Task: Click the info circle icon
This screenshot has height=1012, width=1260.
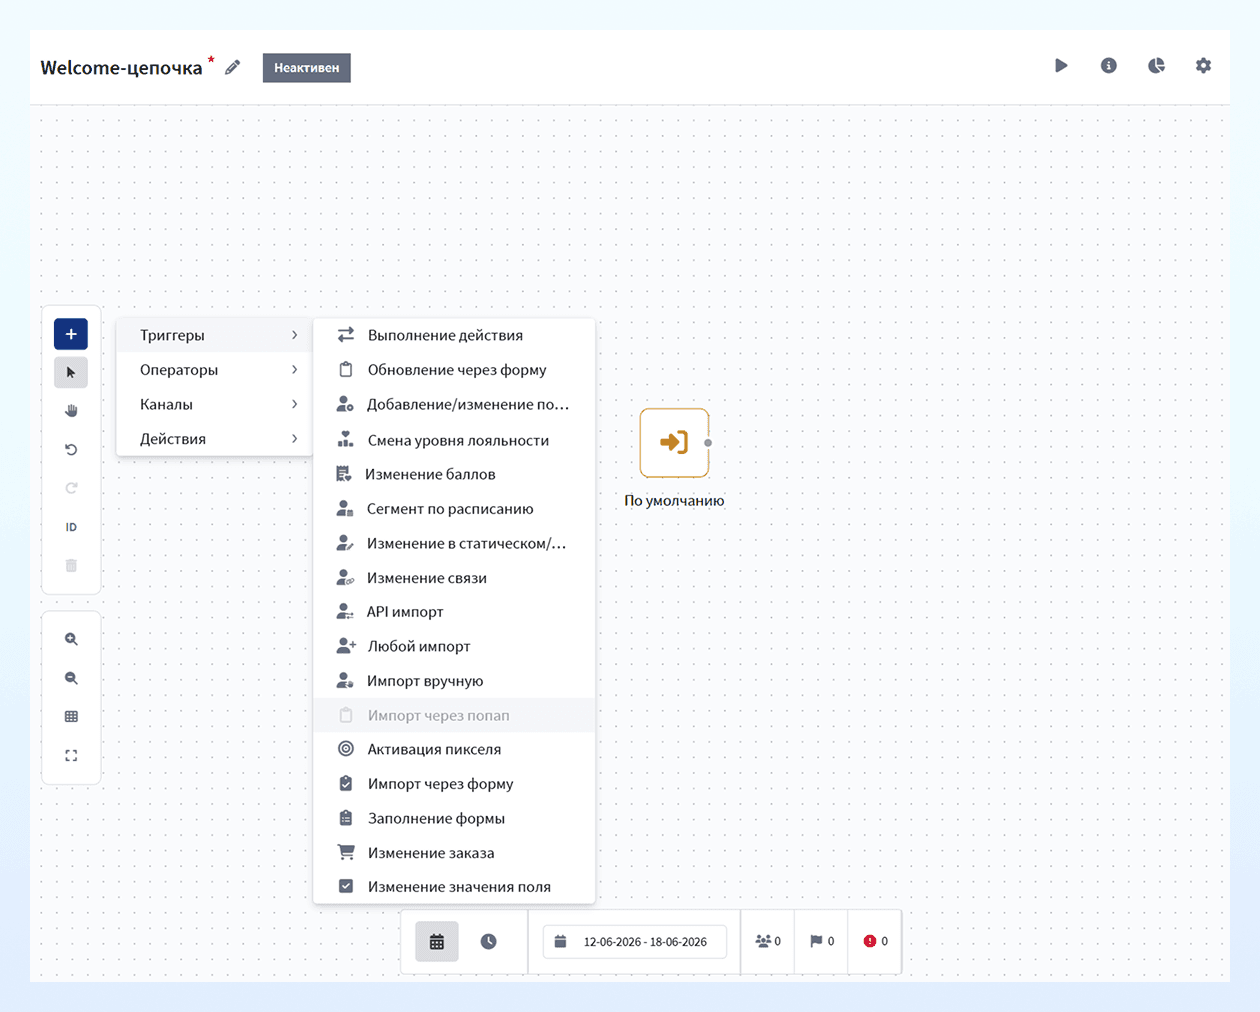Action: click(1108, 66)
